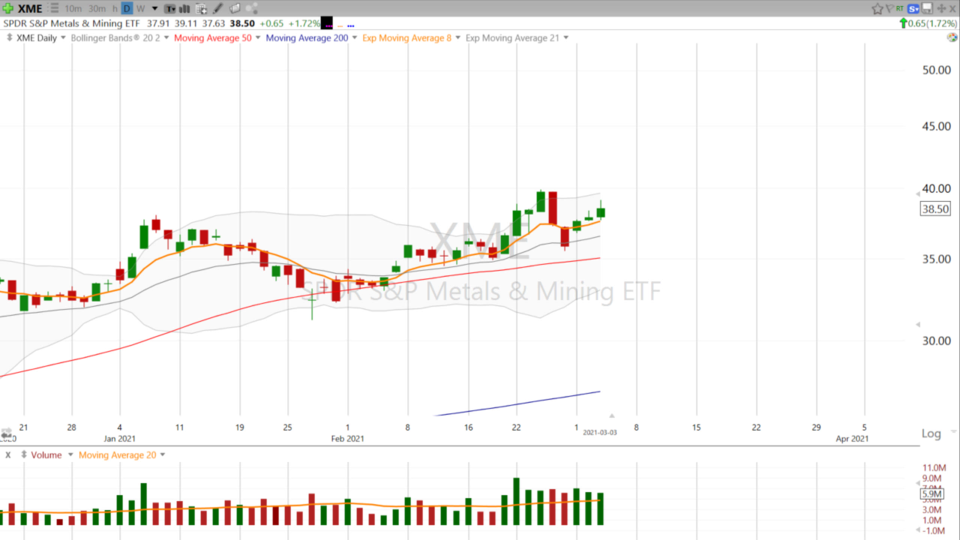Click the flag symbol icon
Viewport: 960px width, 540px height.
coord(890,9)
